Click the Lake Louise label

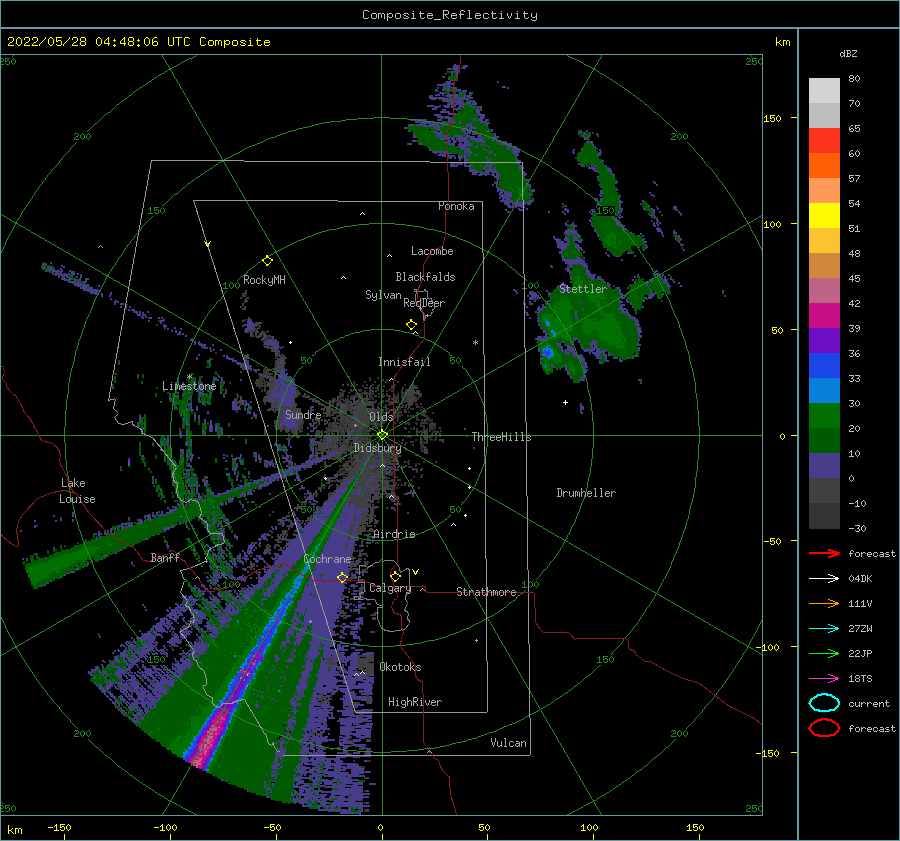point(77,491)
